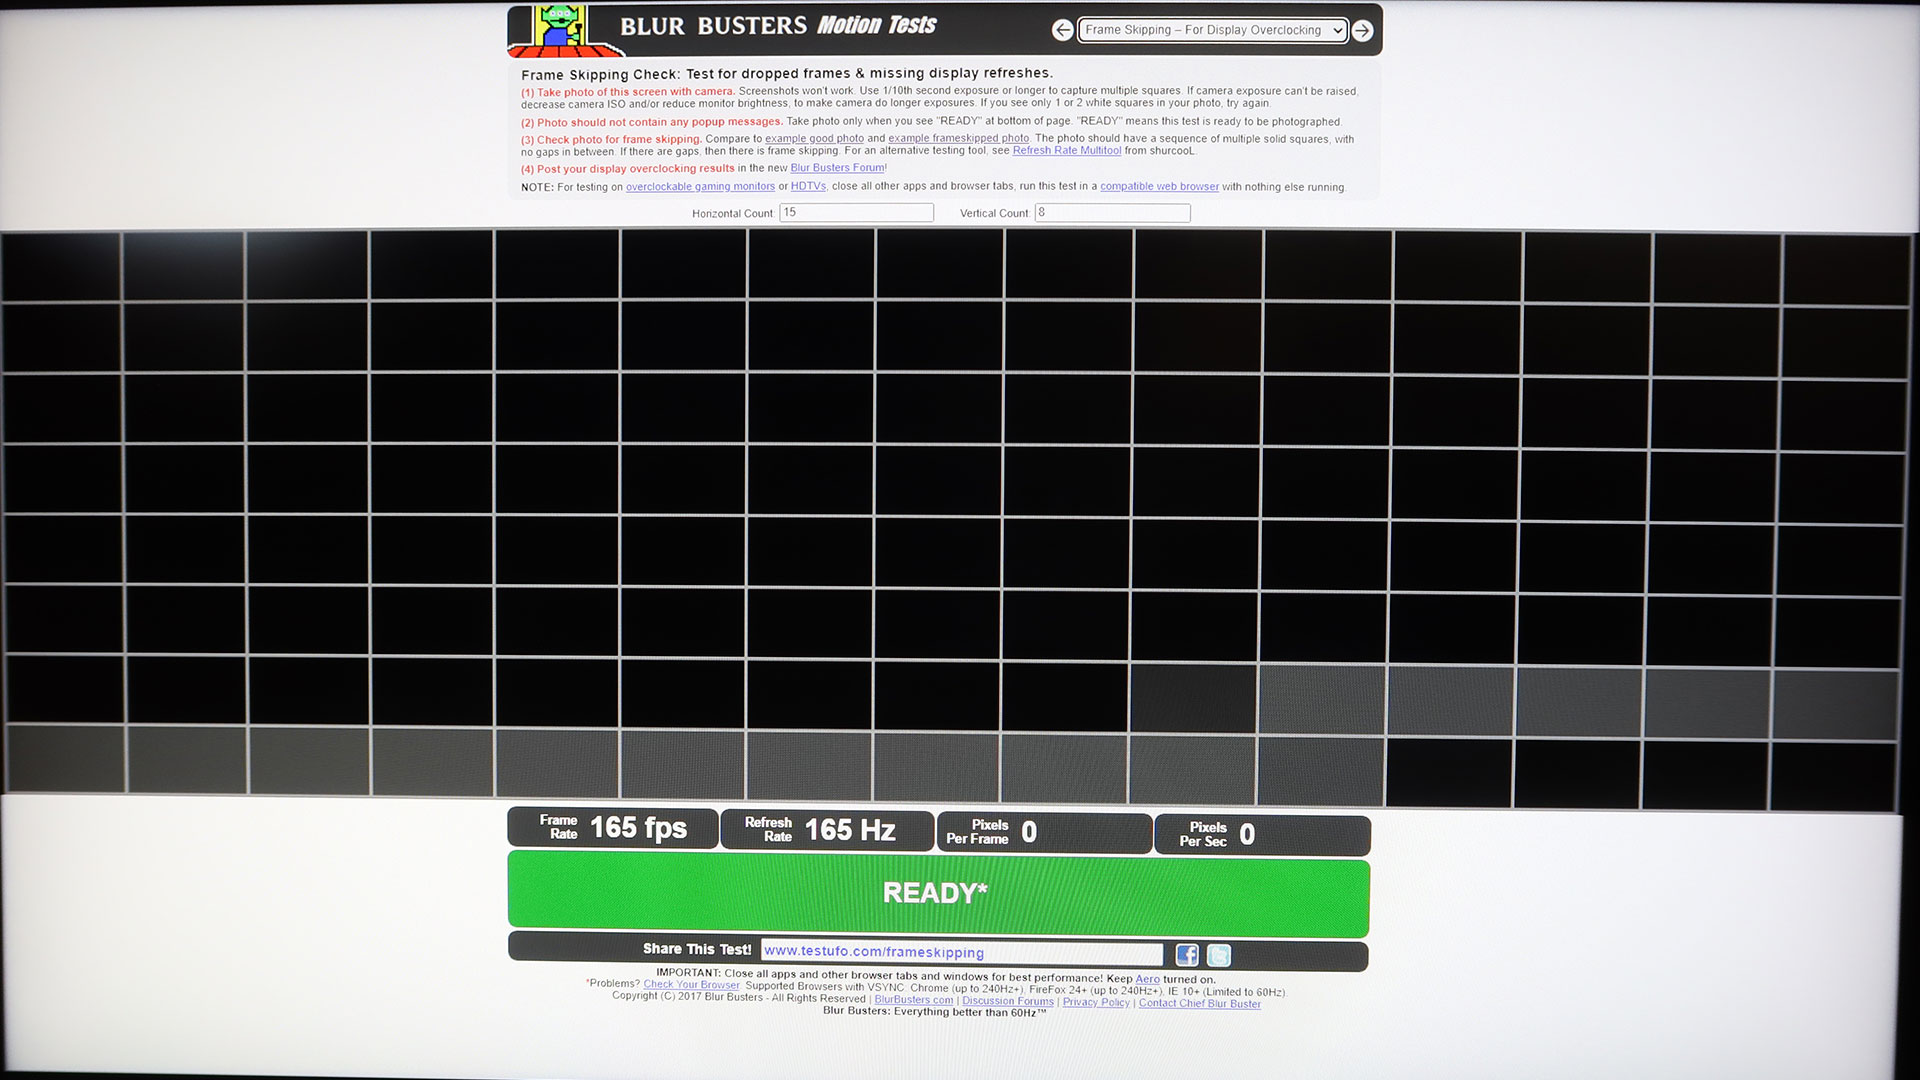The width and height of the screenshot is (1920, 1080).
Task: Open the HDTVs link
Action: coord(808,187)
